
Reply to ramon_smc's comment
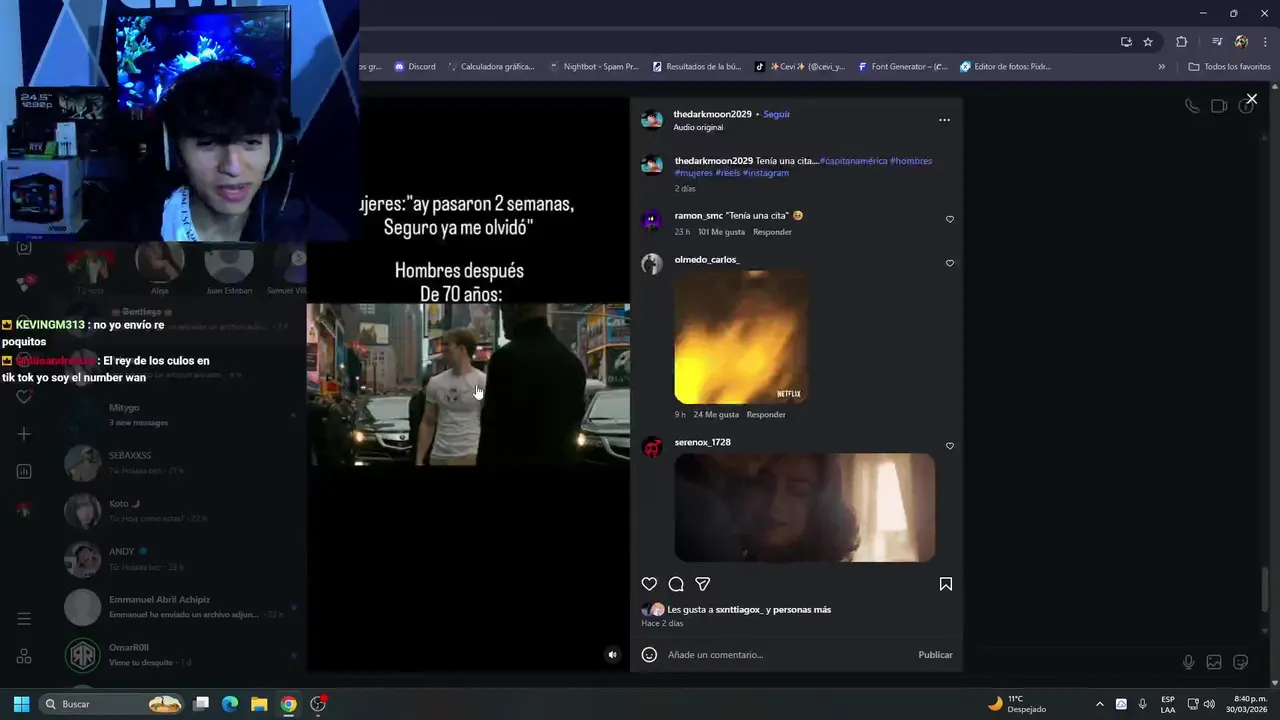772,232
